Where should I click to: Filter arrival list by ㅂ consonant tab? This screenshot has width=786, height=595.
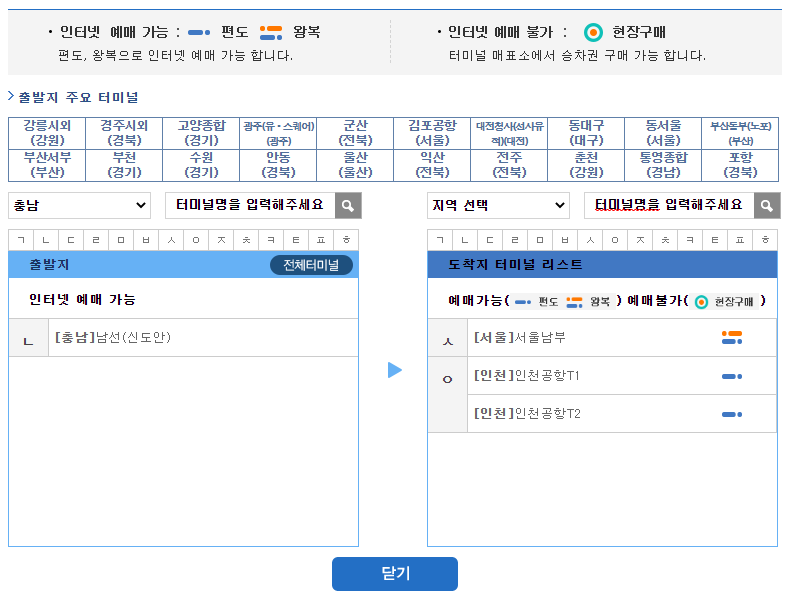pos(565,240)
